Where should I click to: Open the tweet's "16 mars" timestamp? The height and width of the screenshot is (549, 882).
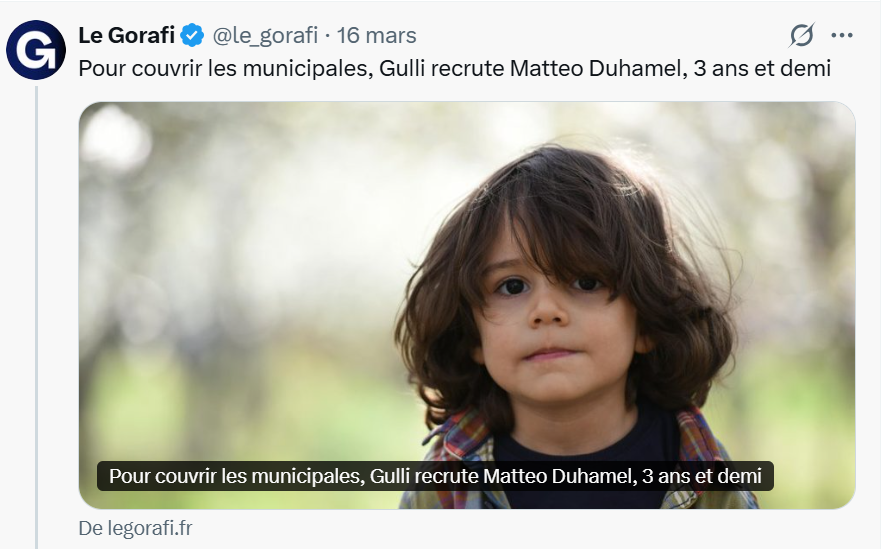coord(377,36)
